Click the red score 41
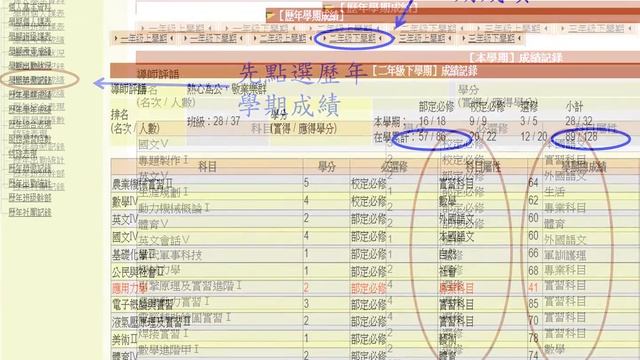Screen dimensions: 640x360 tap(533, 288)
